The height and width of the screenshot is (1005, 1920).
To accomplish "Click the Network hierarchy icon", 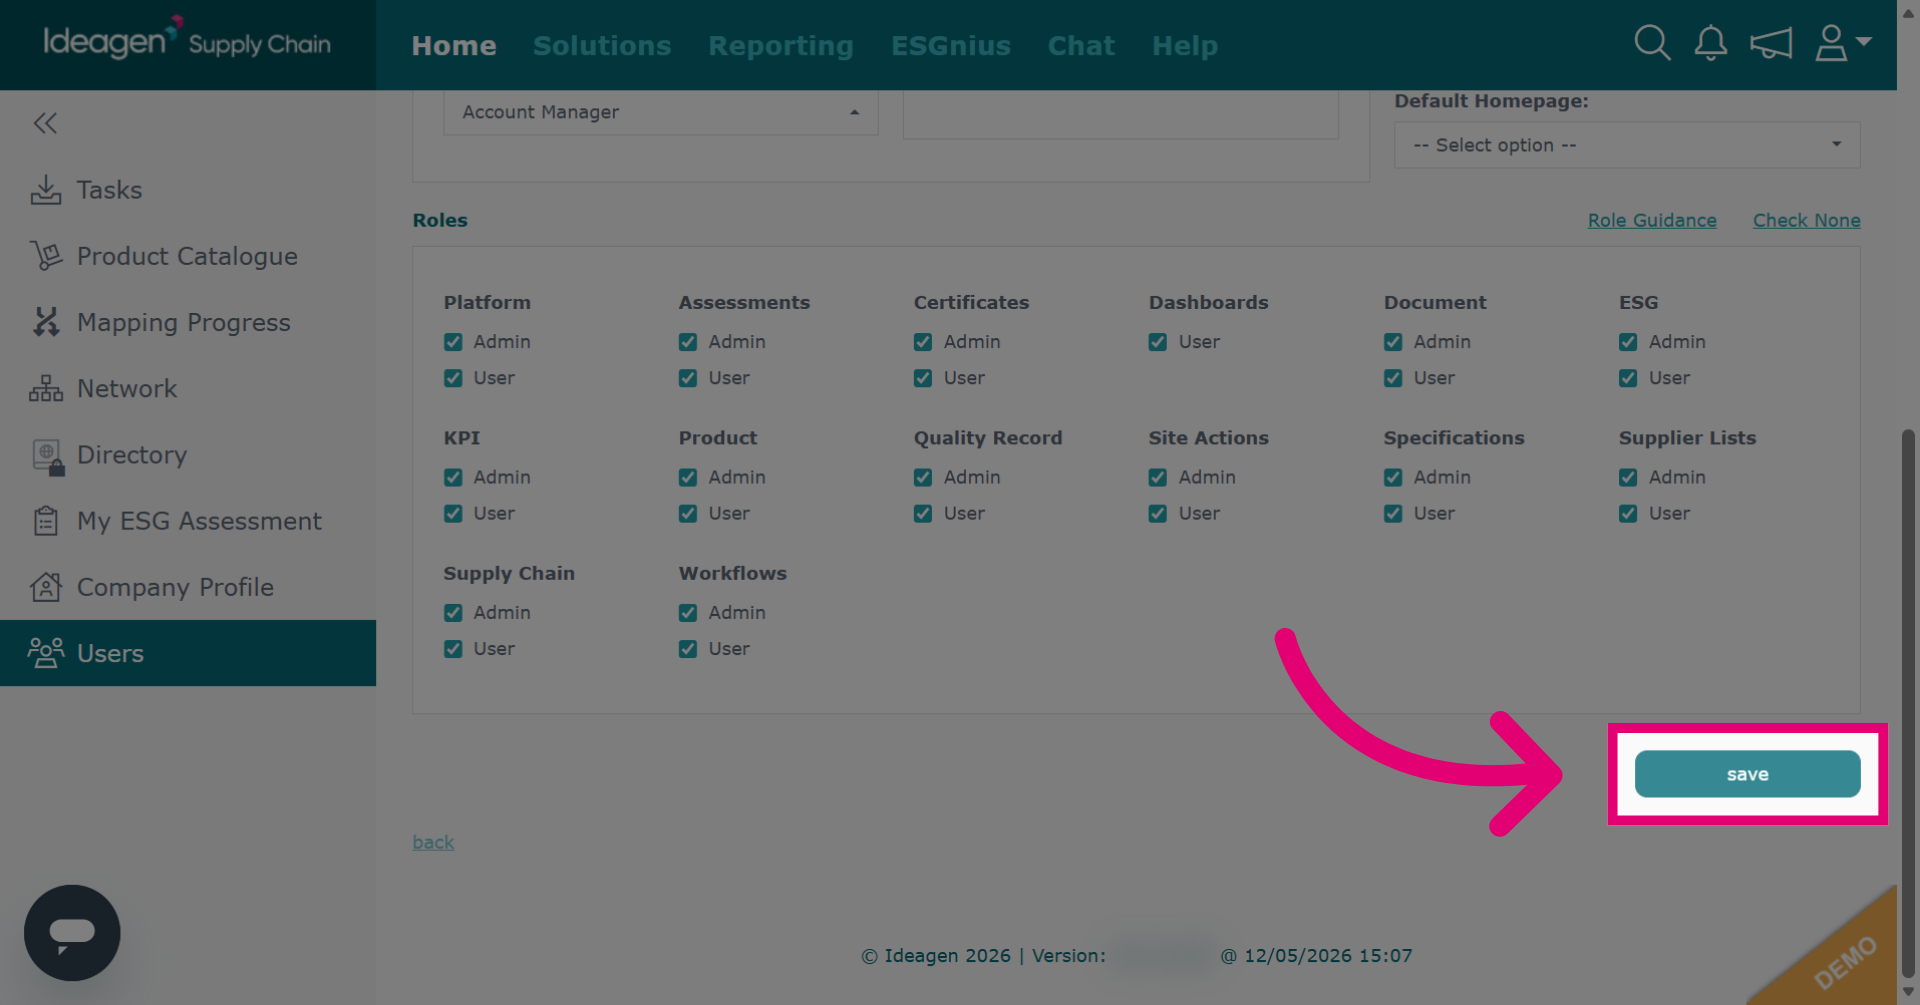I will click(x=46, y=388).
